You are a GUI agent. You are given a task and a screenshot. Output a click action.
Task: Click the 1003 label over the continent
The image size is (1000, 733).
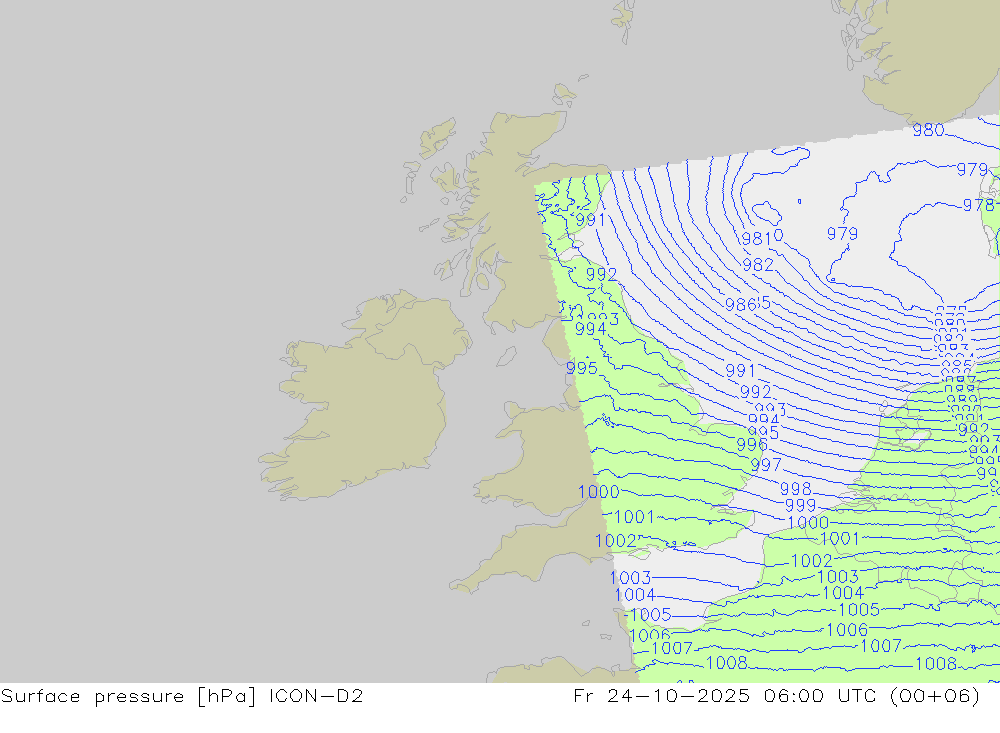coord(838,577)
